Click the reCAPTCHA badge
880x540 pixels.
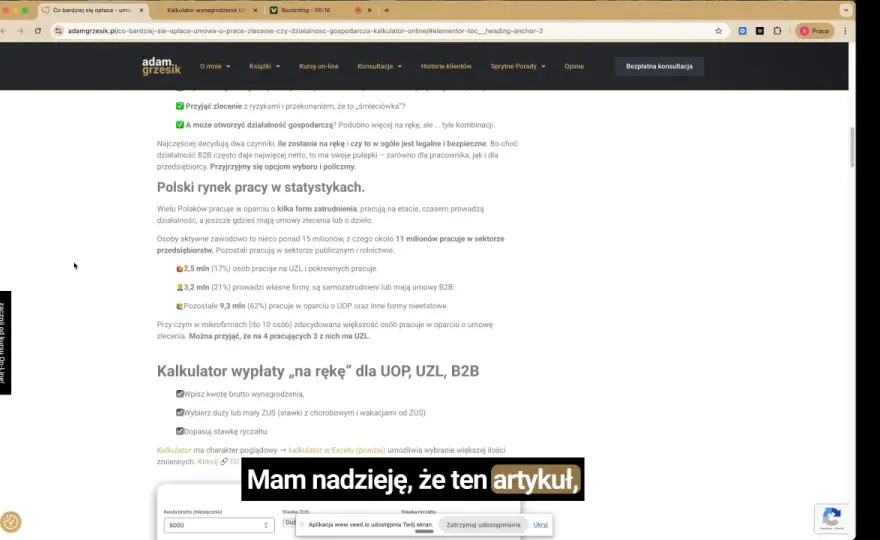831,518
